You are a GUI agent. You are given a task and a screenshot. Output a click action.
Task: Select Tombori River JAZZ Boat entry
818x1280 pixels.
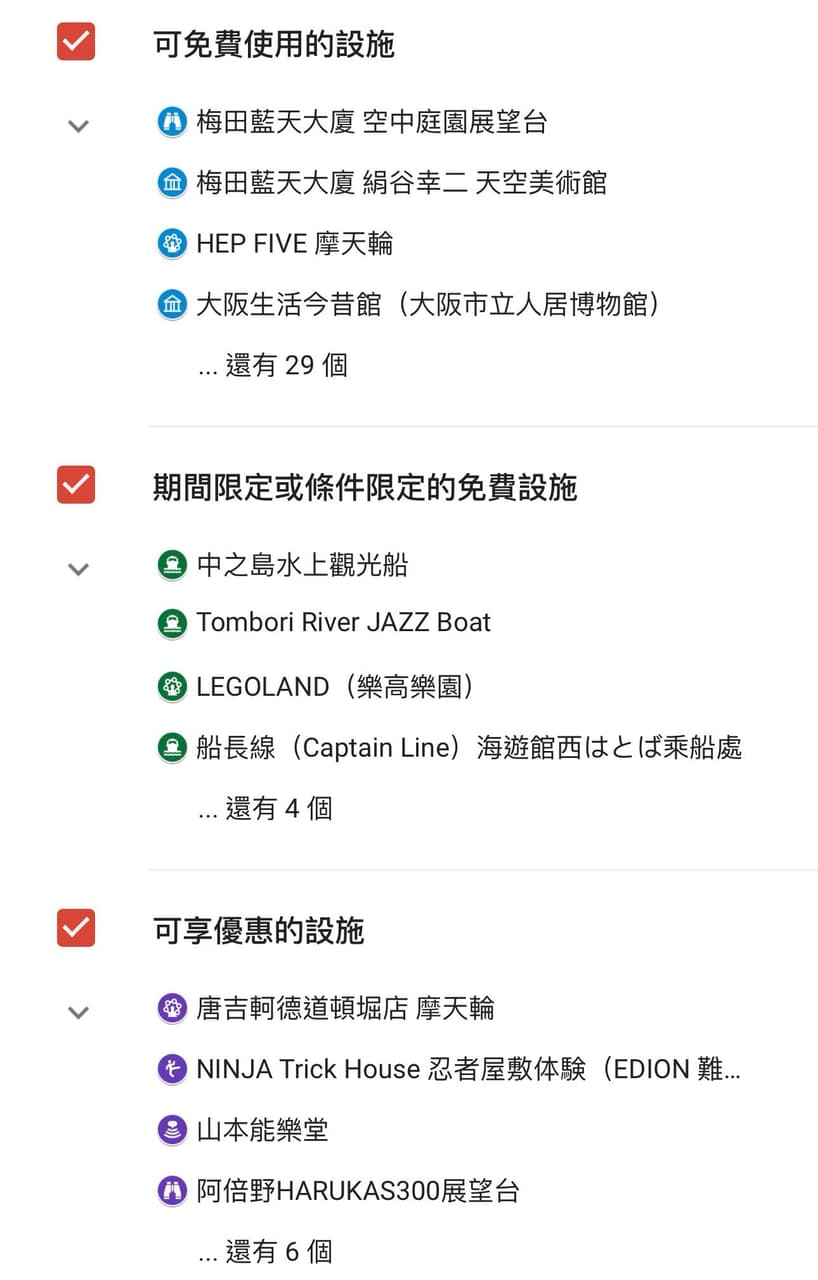[x=344, y=623]
